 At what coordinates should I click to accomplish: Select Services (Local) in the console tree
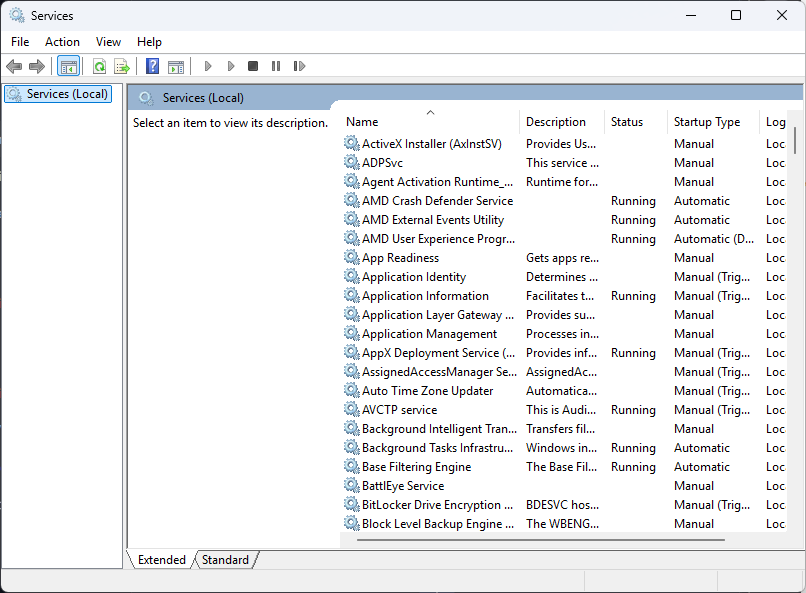(67, 94)
